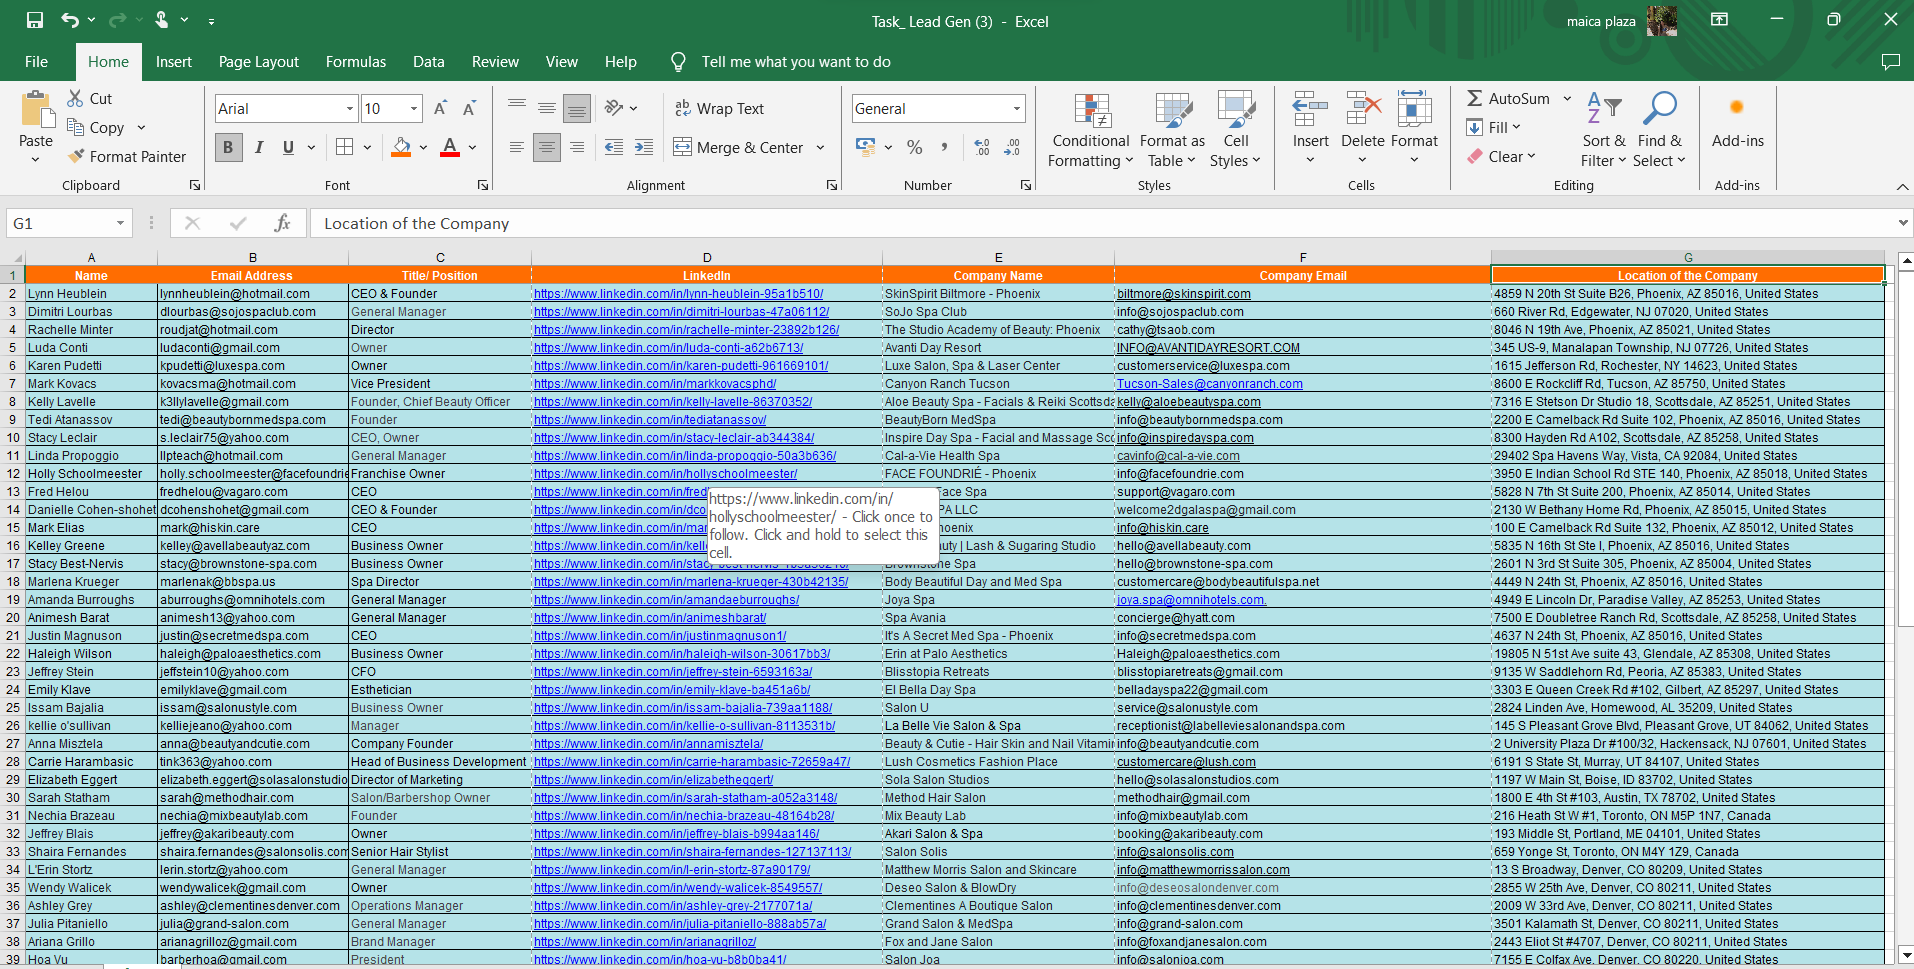The image size is (1914, 969).
Task: Click Decrease Indent icon
Action: [614, 147]
